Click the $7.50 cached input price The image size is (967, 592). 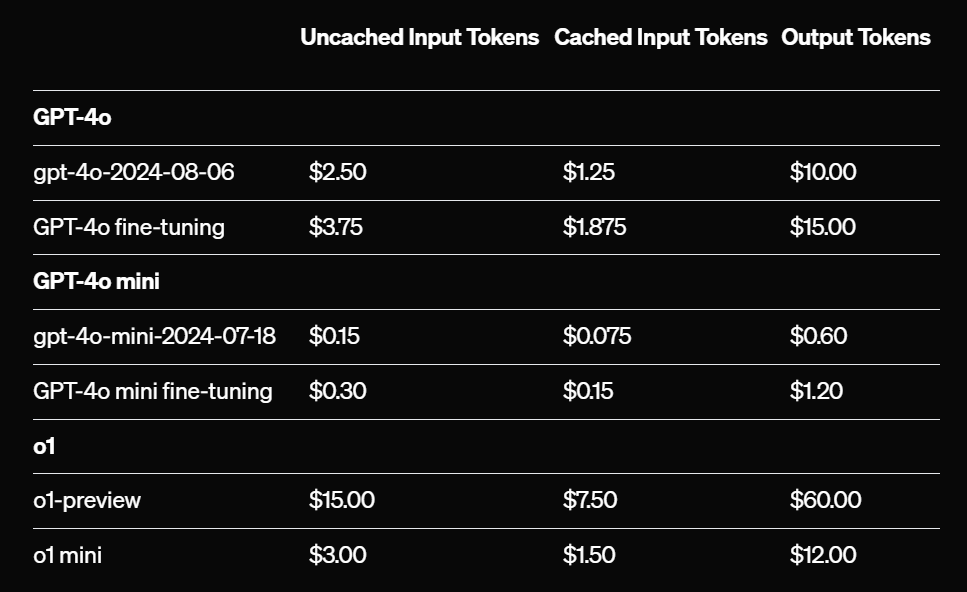tap(590, 500)
